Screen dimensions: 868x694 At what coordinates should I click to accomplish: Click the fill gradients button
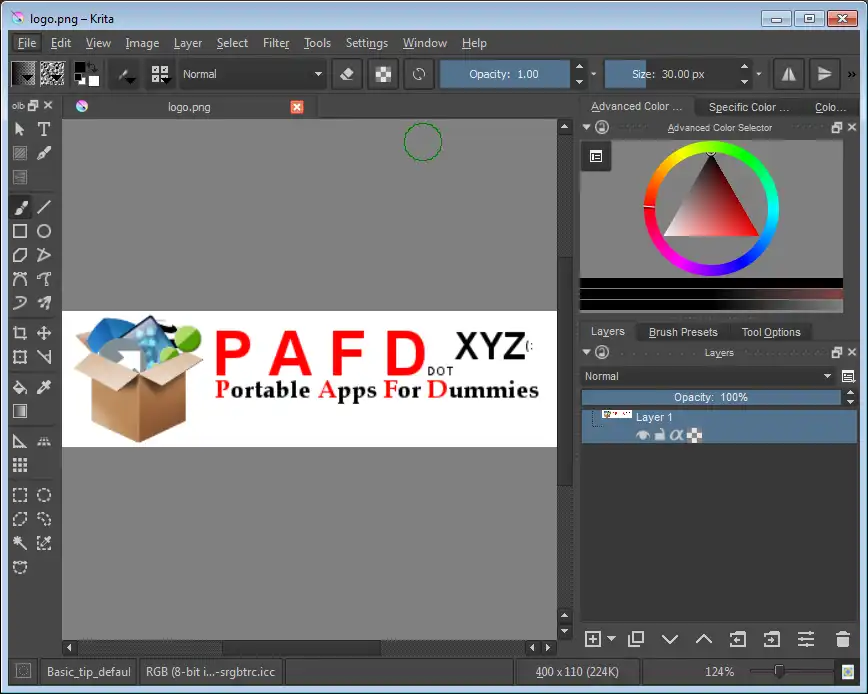click(x=23, y=74)
